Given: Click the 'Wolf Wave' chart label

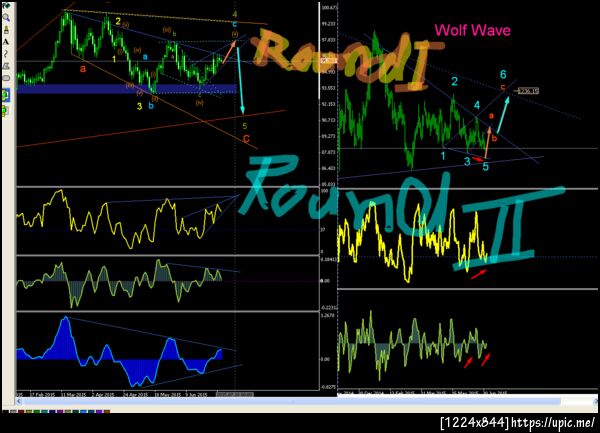Looking at the screenshot, I should click(473, 30).
